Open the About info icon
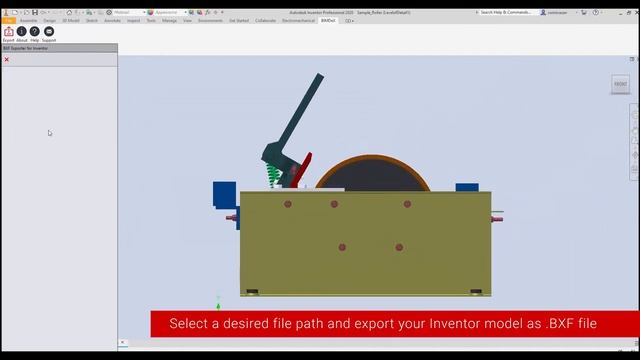 click(x=22, y=34)
